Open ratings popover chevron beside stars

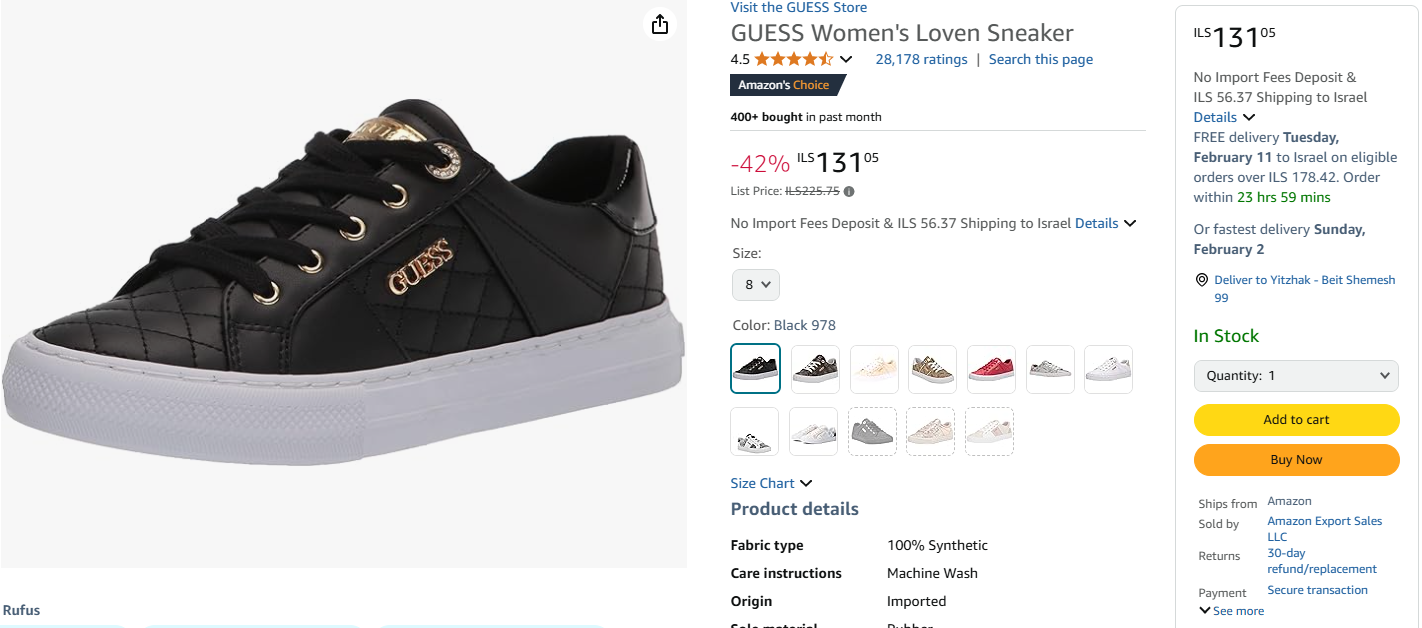(846, 59)
